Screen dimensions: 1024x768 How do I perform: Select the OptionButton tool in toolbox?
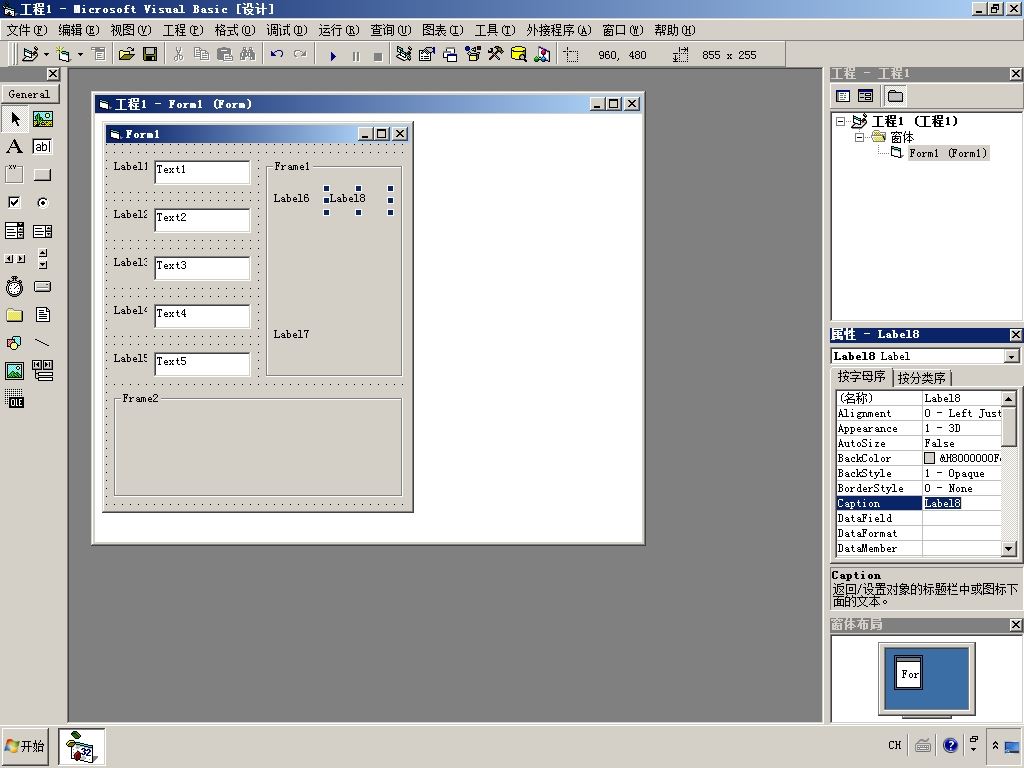pos(42,202)
